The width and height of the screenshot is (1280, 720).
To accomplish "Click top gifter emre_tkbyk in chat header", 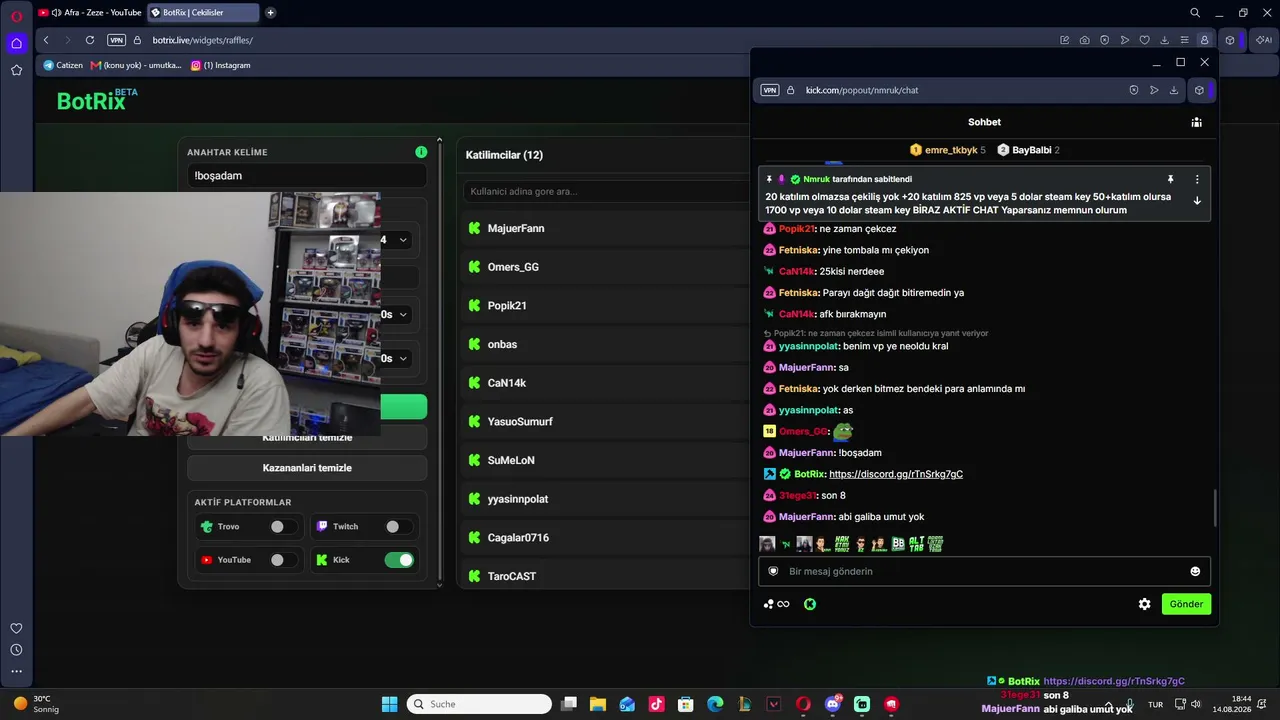I will [947, 150].
